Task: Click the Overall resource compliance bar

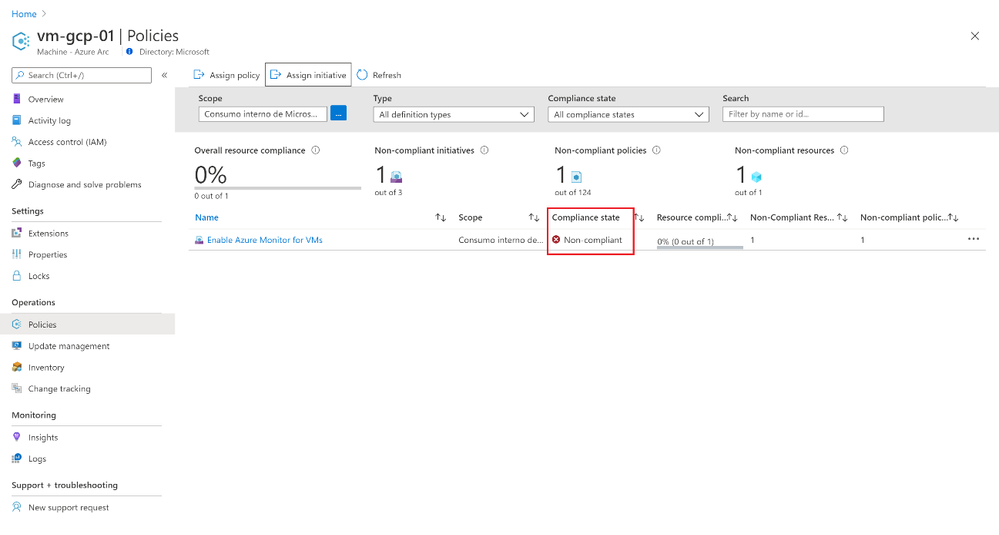Action: pyautogui.click(x=278, y=188)
